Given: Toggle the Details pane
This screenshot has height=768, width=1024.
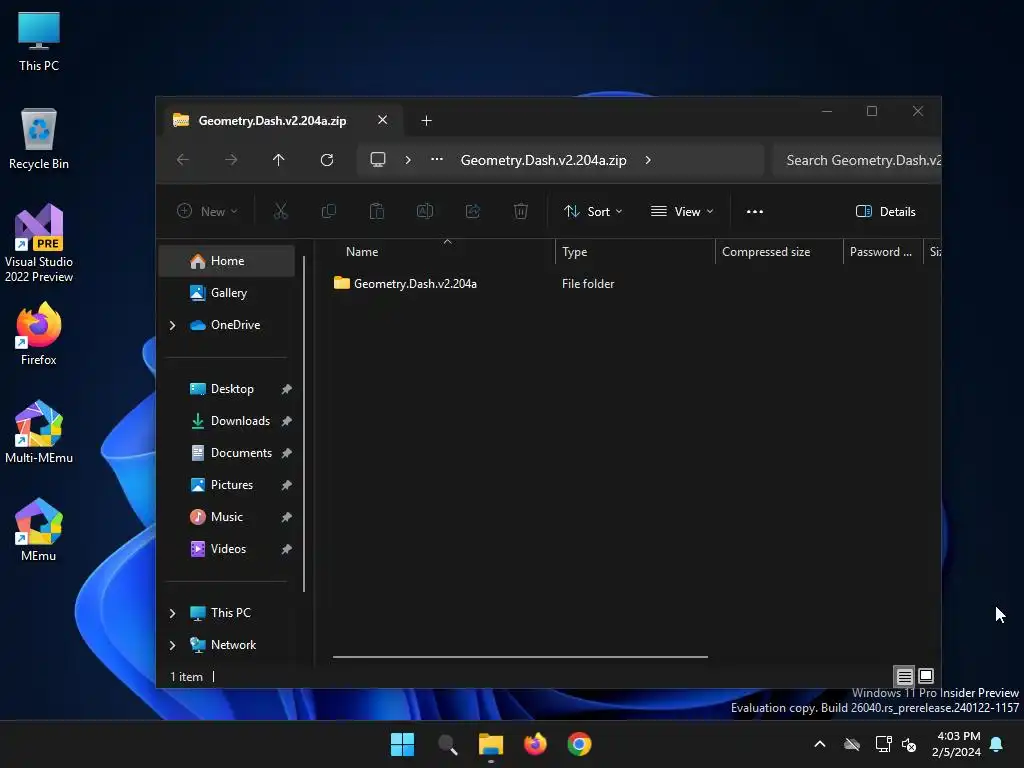Looking at the screenshot, I should pyautogui.click(x=886, y=212).
